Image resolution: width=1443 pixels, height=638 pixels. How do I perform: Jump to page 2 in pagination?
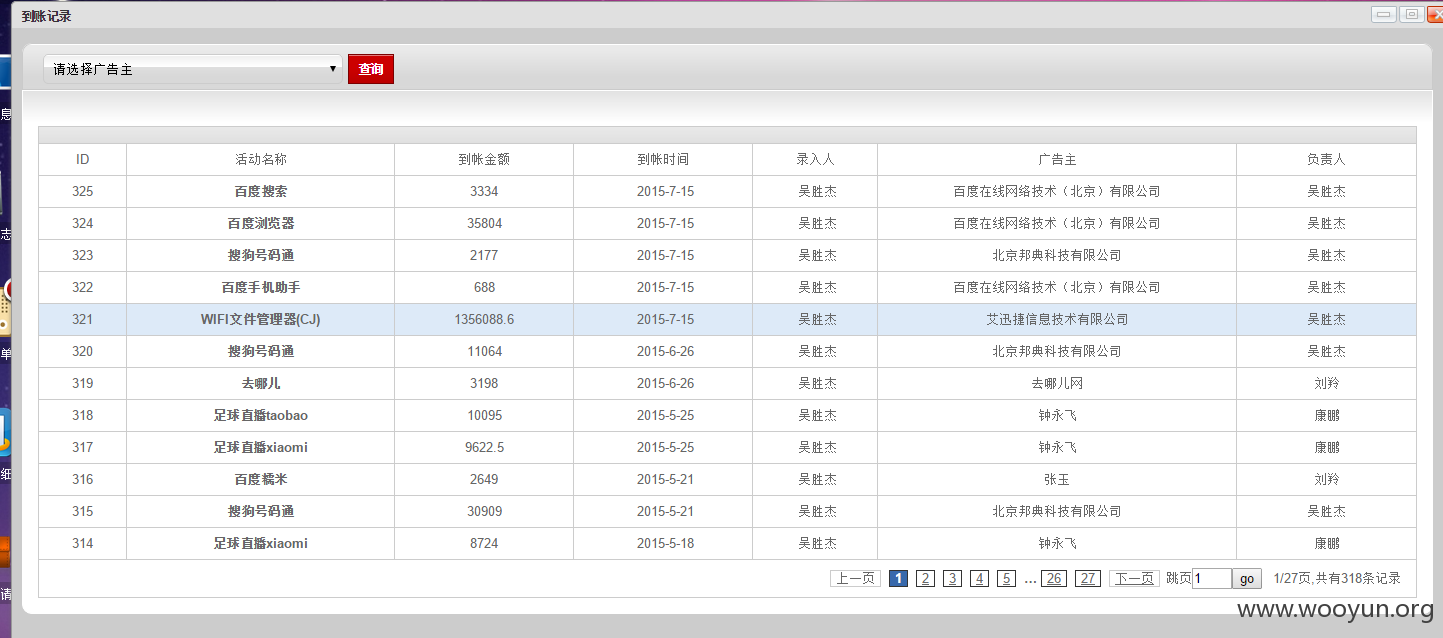click(x=925, y=578)
